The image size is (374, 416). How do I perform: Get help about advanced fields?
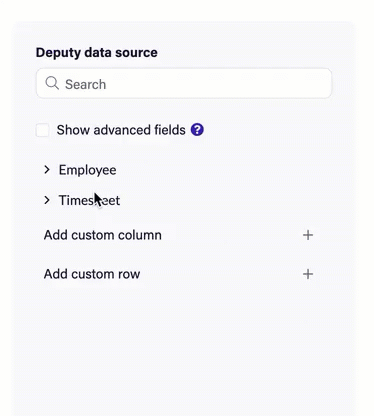pyautogui.click(x=197, y=130)
